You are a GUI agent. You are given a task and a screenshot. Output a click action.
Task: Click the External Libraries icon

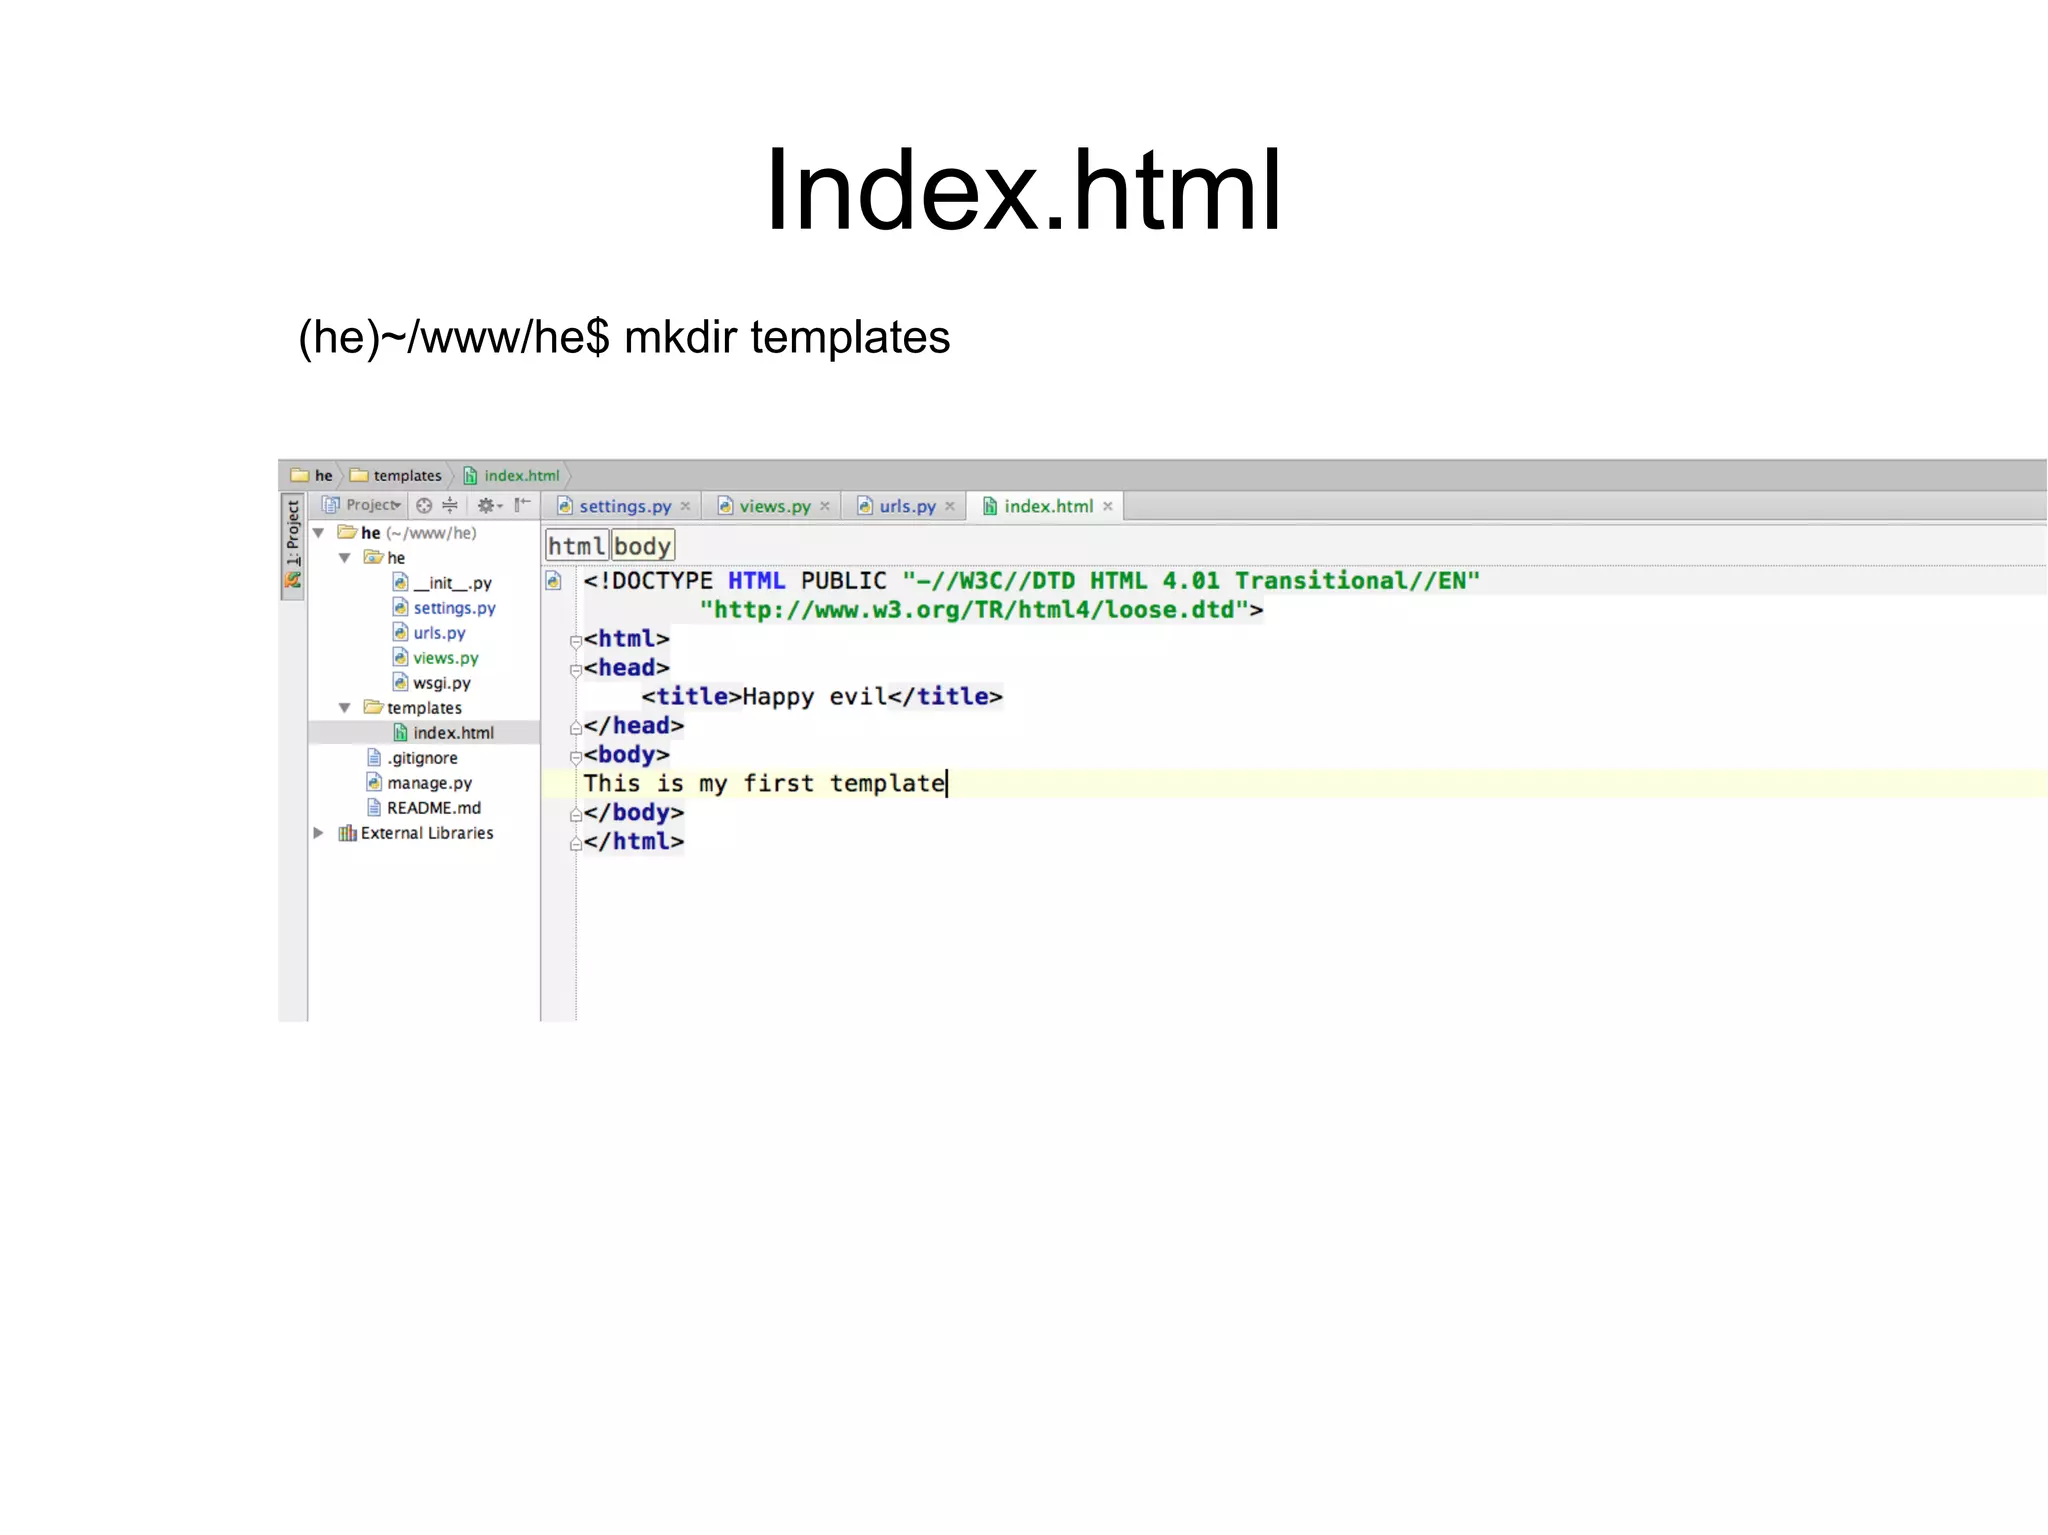[x=347, y=833]
